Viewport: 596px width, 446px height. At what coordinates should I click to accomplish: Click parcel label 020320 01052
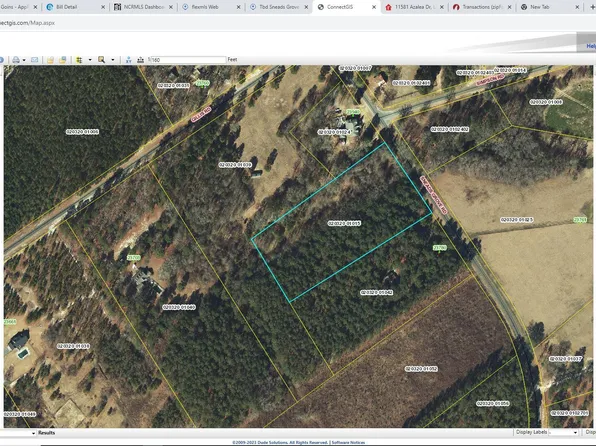(421, 369)
